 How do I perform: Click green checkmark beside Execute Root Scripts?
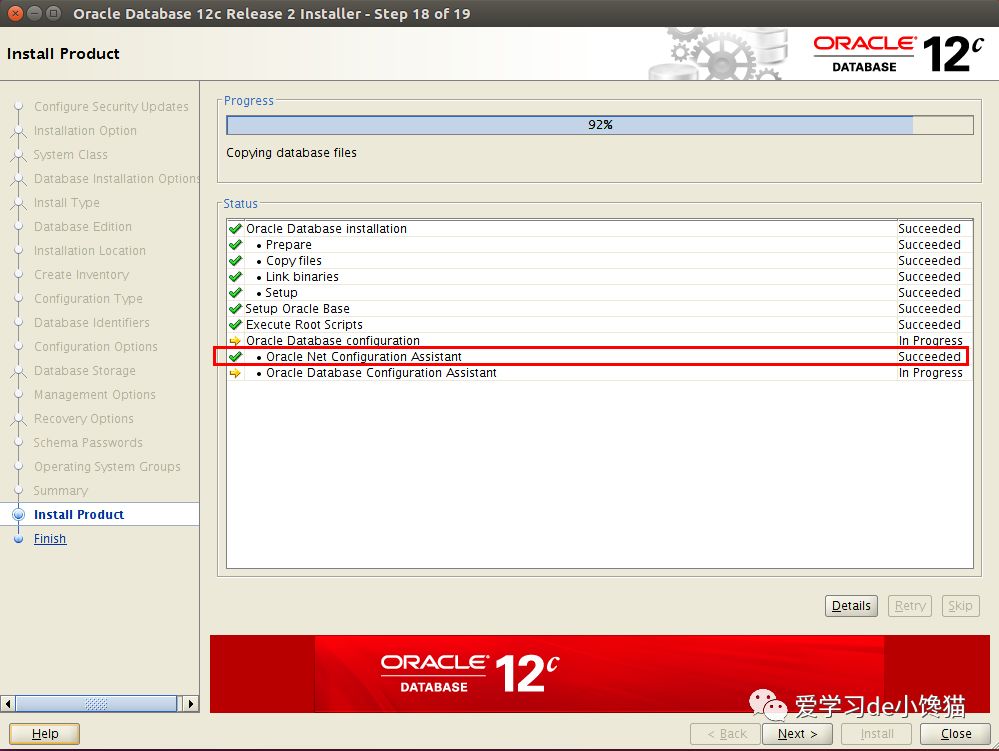(x=235, y=324)
